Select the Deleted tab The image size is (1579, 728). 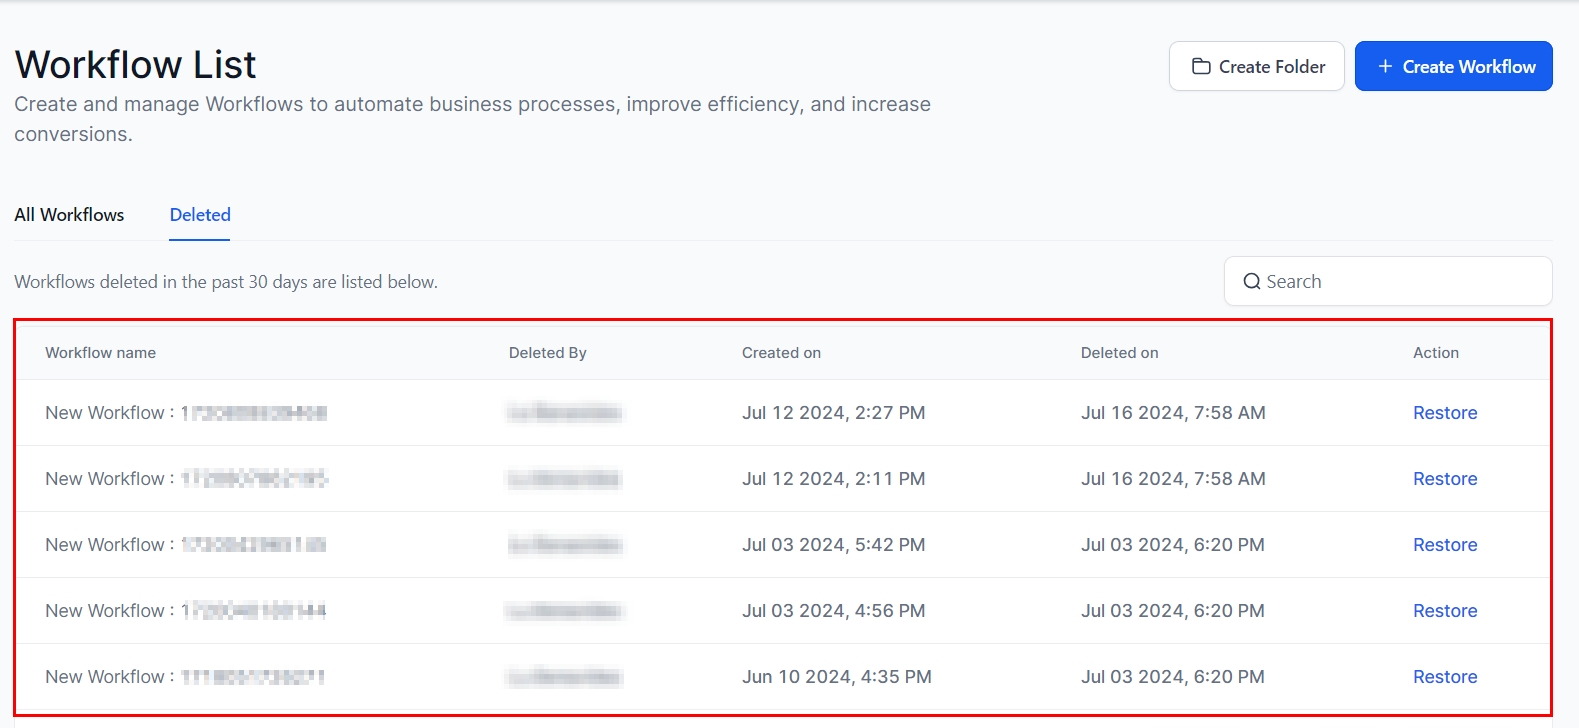tap(200, 215)
